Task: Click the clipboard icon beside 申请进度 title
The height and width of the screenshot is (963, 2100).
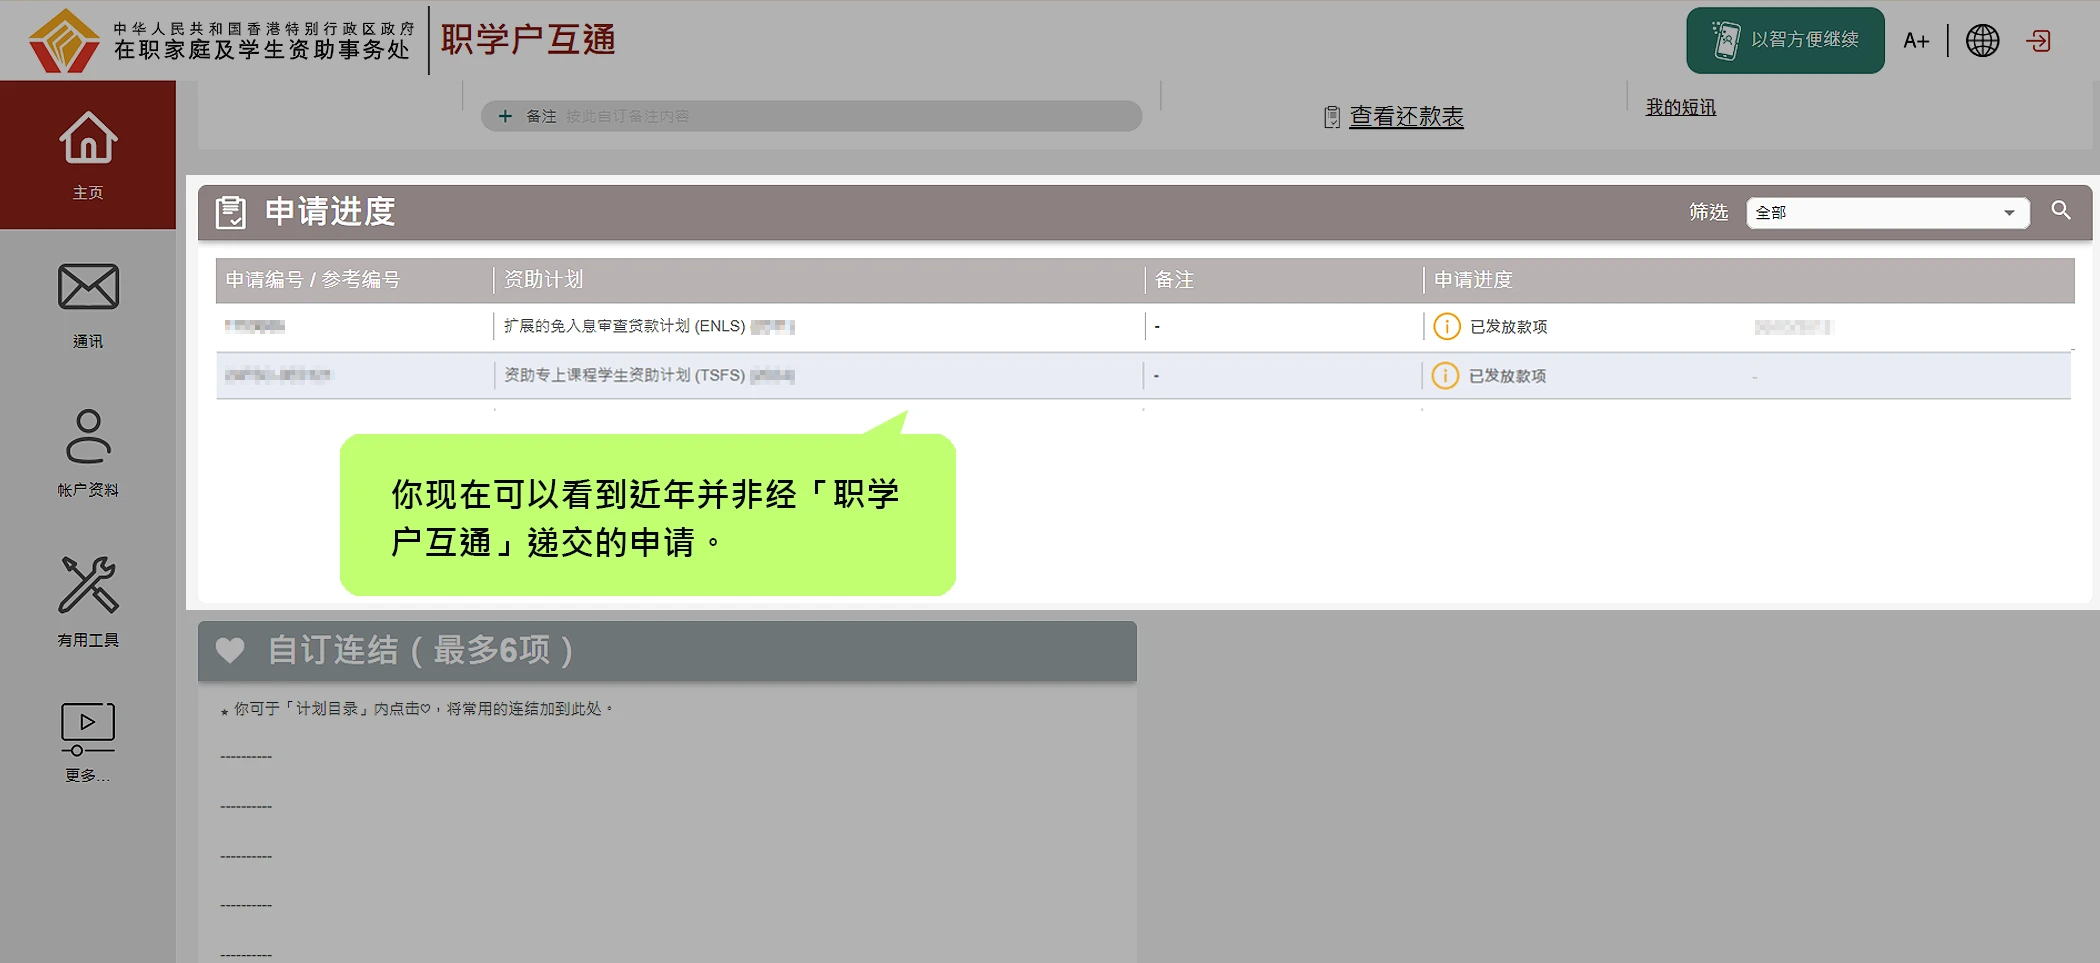Action: (x=231, y=212)
